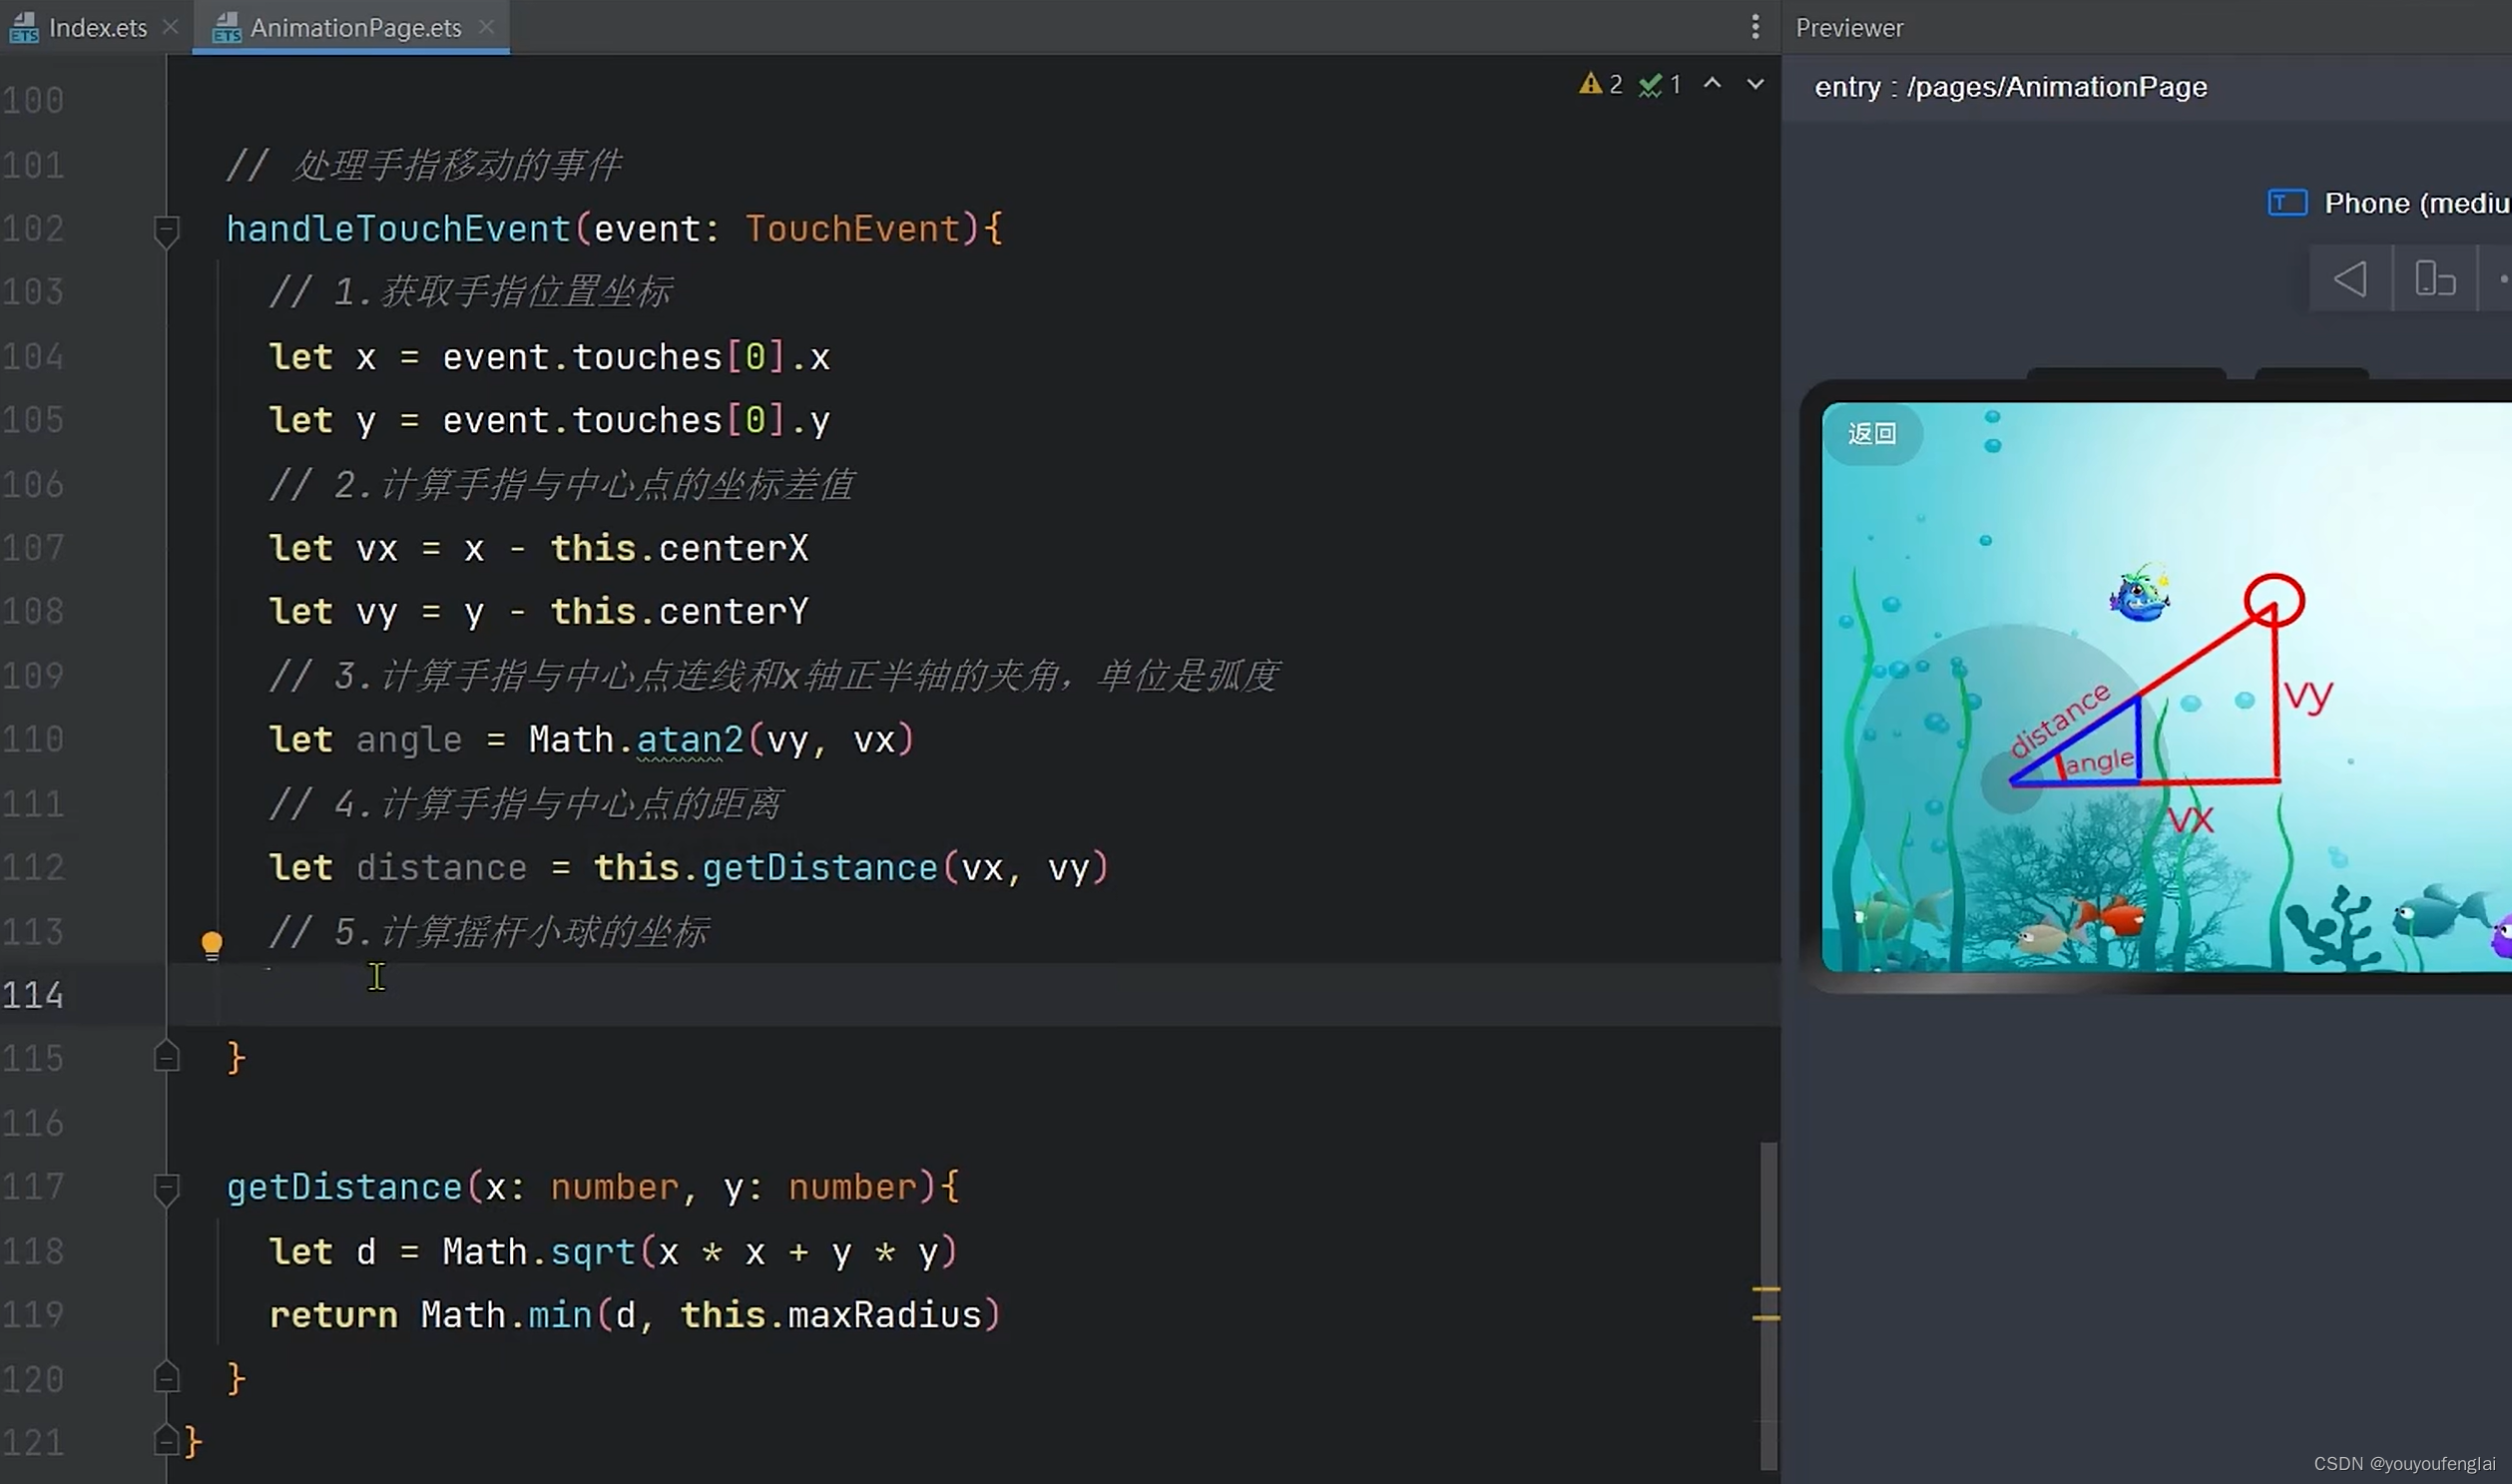Viewport: 2512px width, 1484px height.
Task: Close the AnimationPage.ets tab
Action: pyautogui.click(x=486, y=27)
